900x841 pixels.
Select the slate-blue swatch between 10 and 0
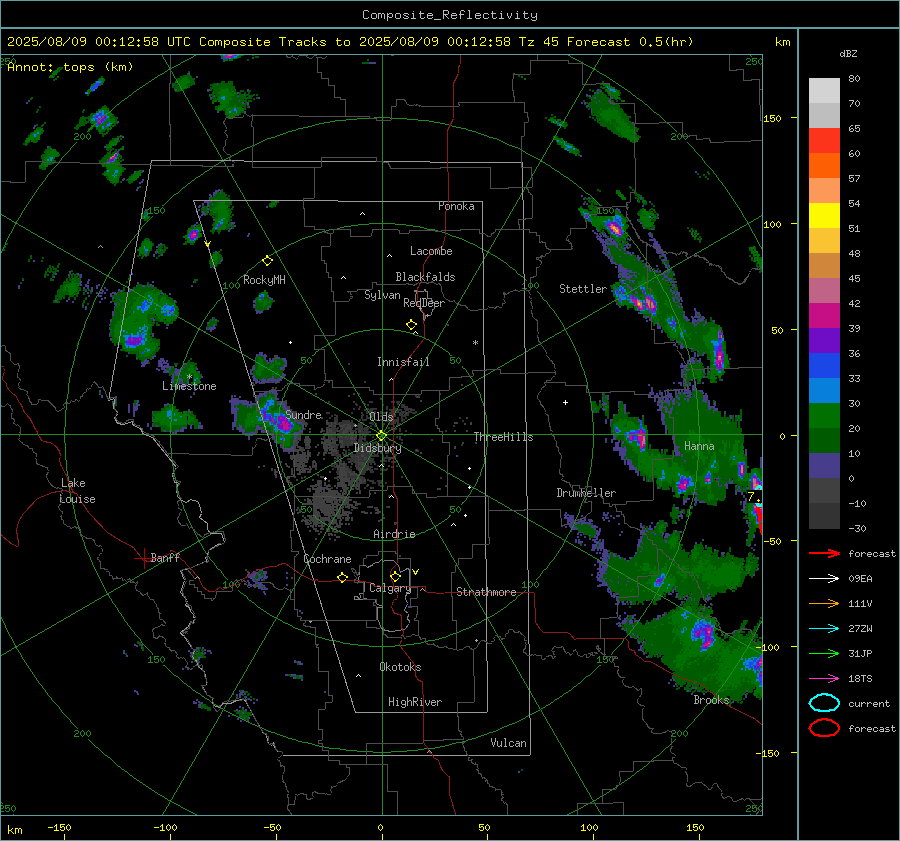[824, 466]
